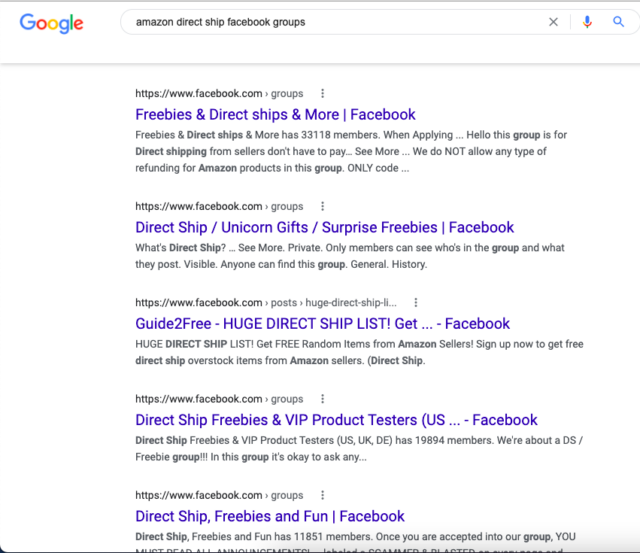
Task: Open three-dot menu for Freebies and Fun result
Action: (x=322, y=495)
